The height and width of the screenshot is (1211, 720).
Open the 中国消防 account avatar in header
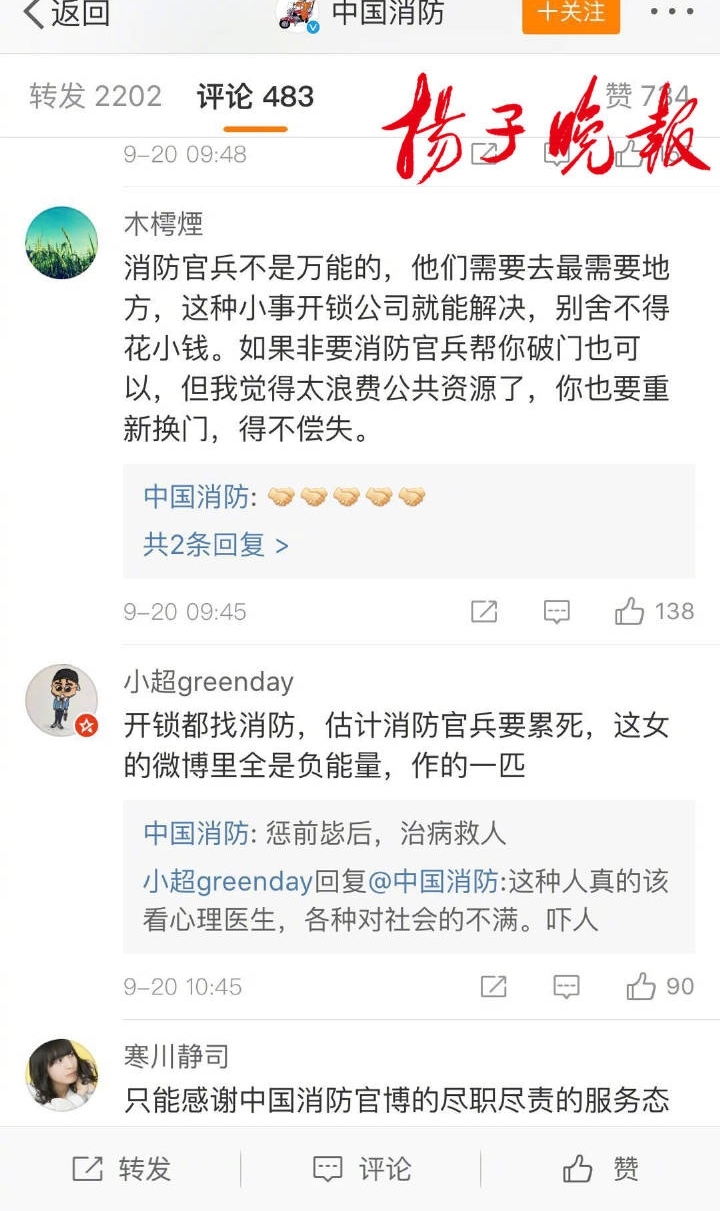(x=297, y=14)
